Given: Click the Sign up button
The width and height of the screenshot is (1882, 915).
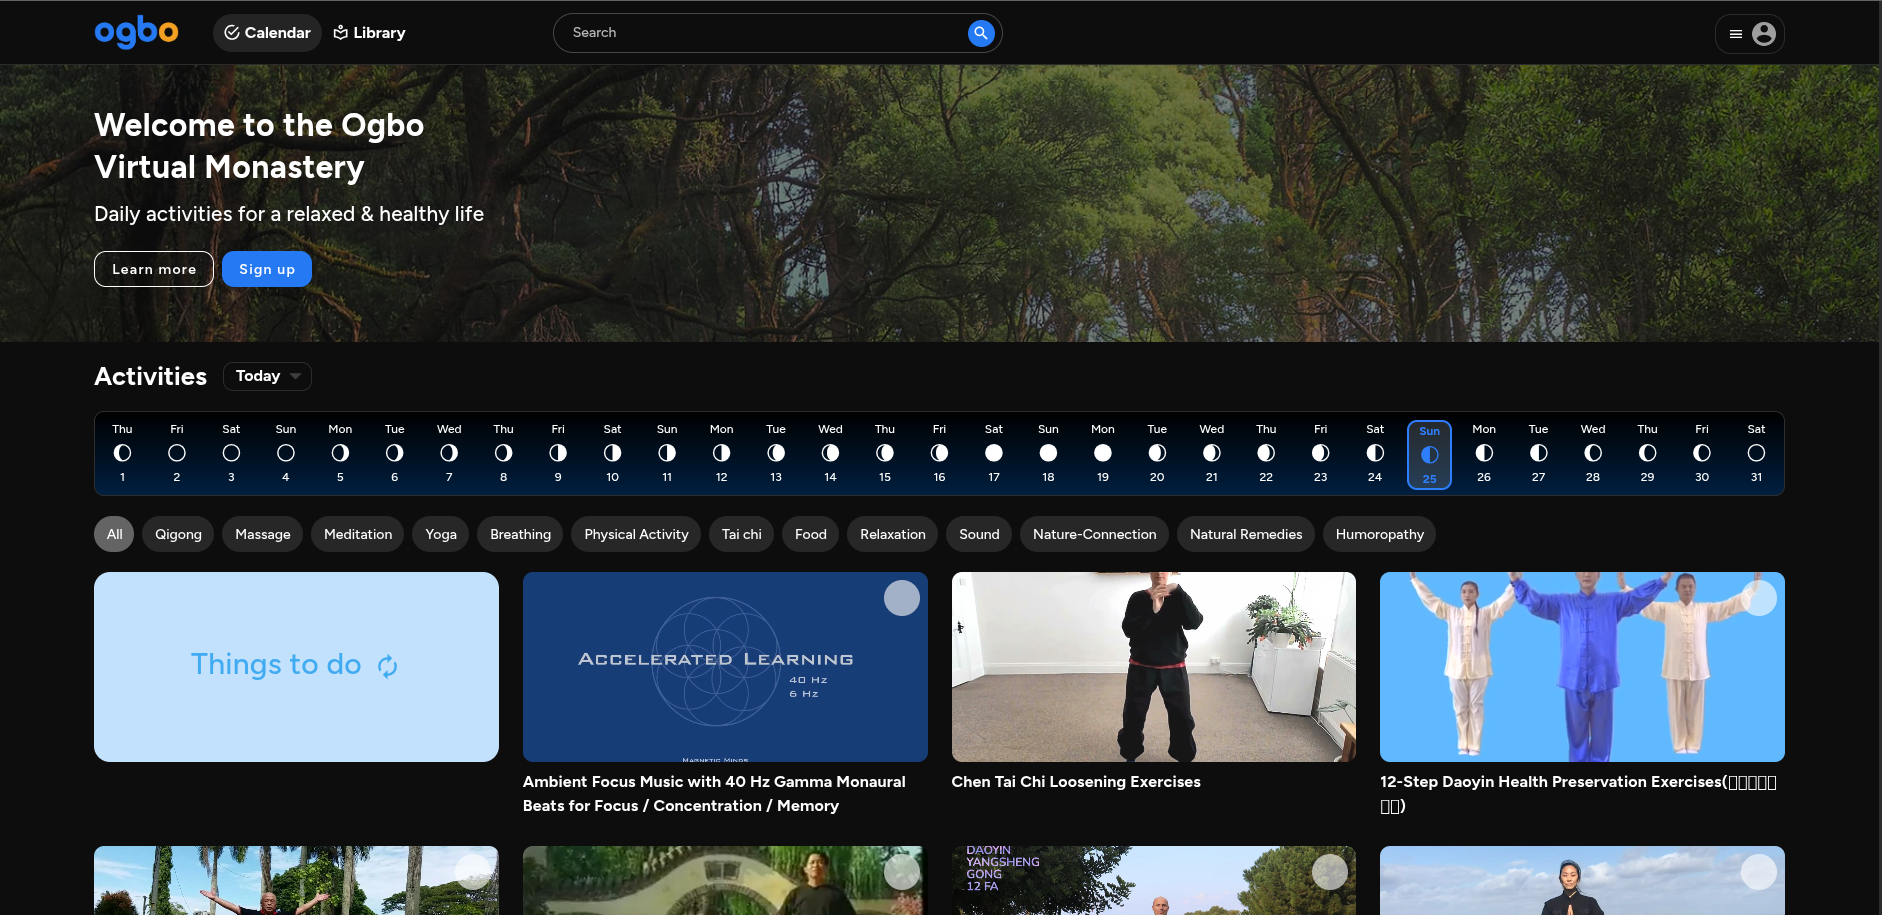Looking at the screenshot, I should click(266, 269).
